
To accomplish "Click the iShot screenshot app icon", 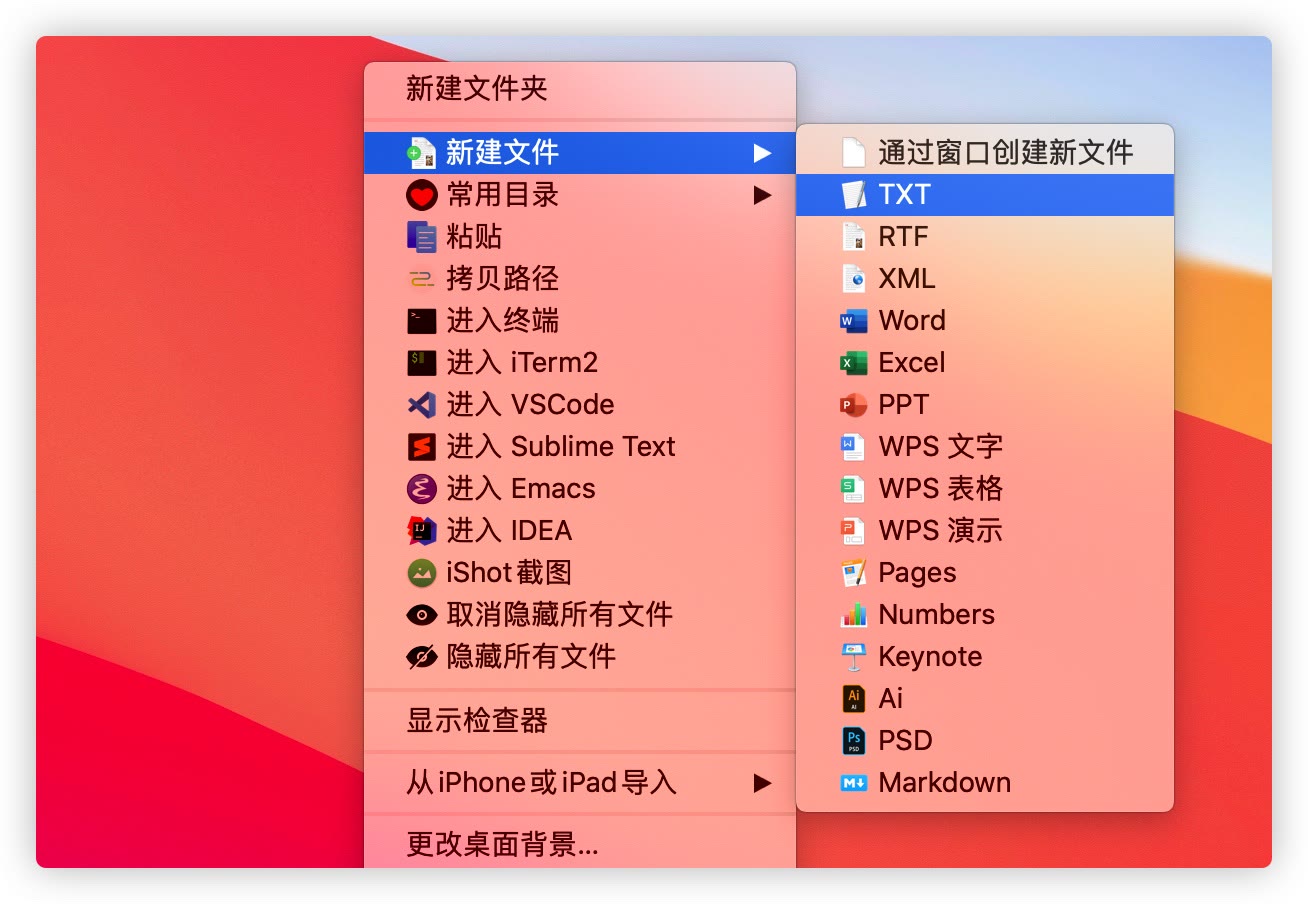I will [421, 573].
